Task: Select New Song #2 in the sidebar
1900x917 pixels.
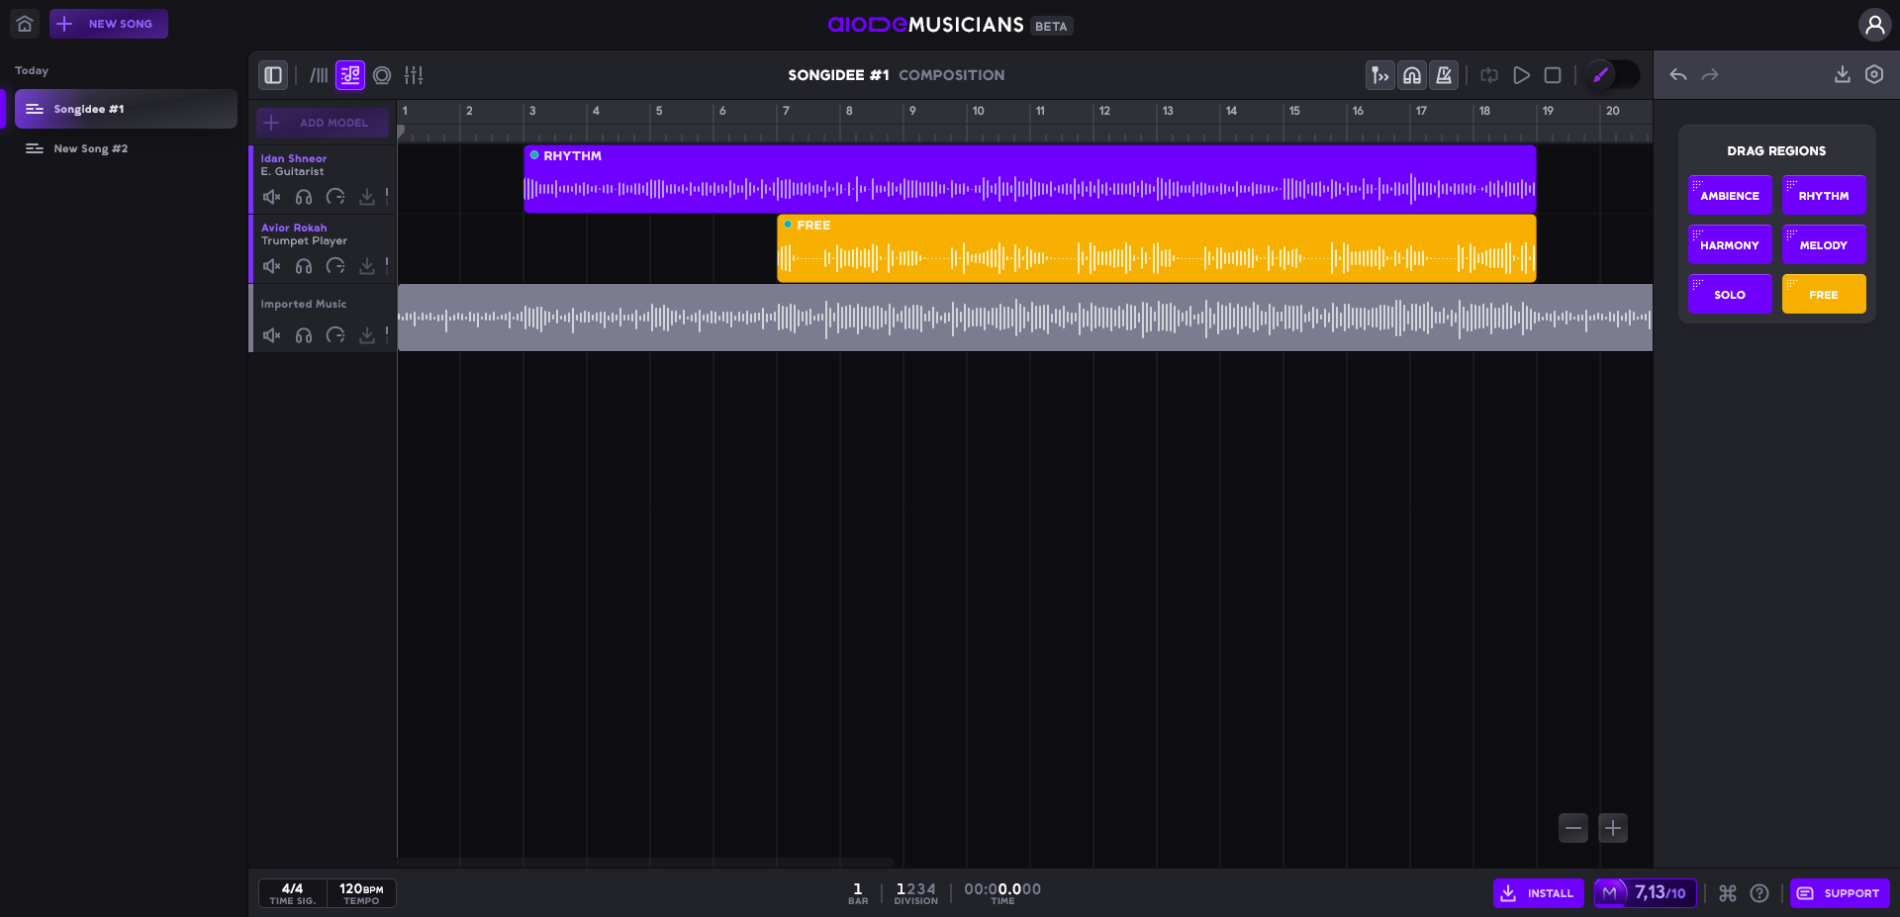Action: click(x=90, y=149)
